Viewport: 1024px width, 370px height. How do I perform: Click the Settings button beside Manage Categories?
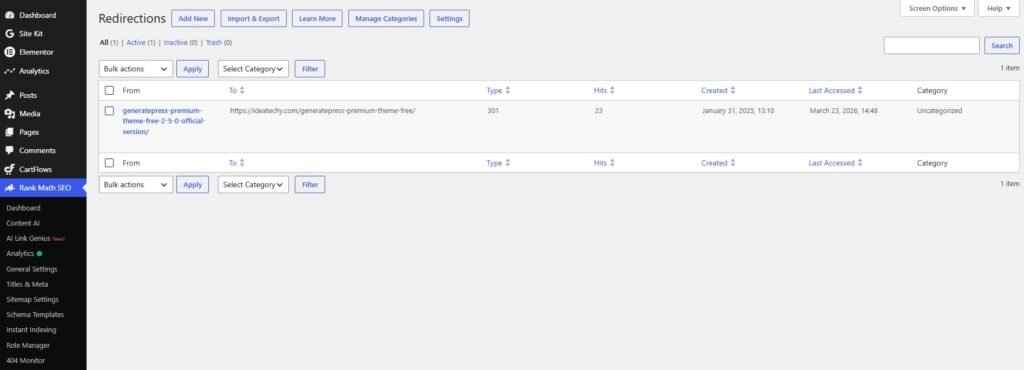tap(449, 19)
